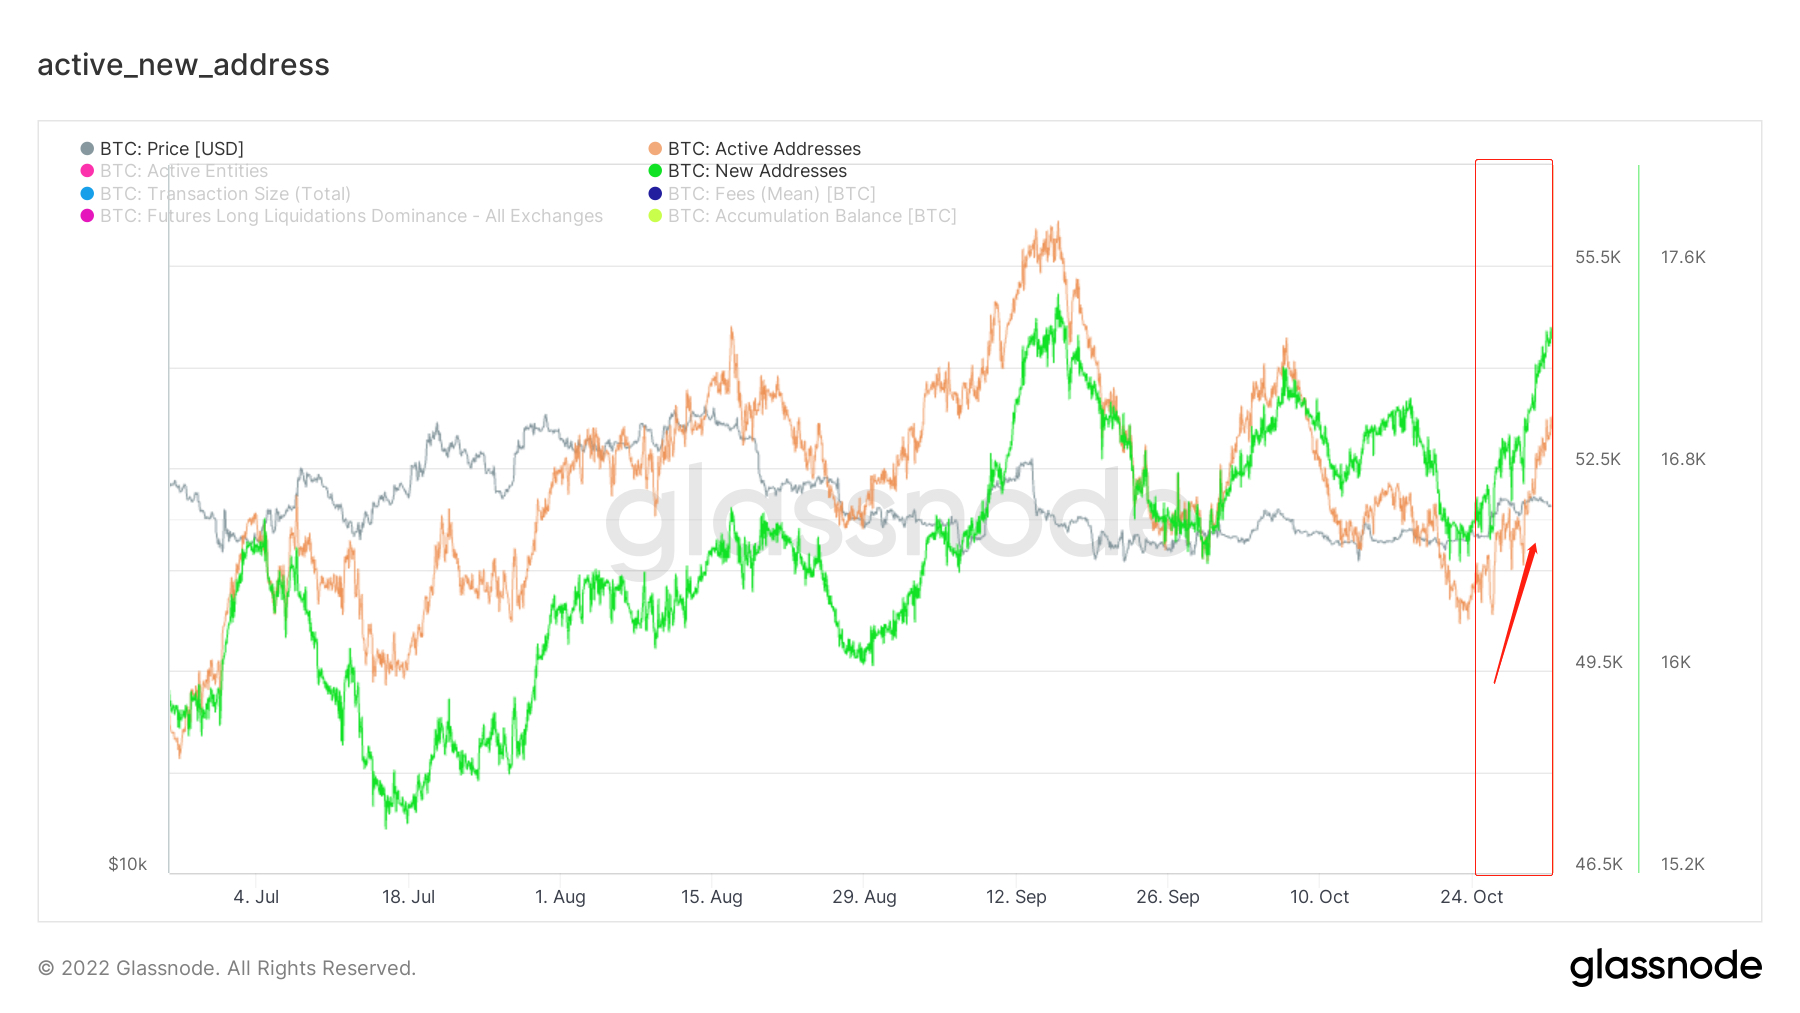The width and height of the screenshot is (1800, 1013).
Task: Show the BTC: Fees (Mean) series
Action: pyautogui.click(x=771, y=194)
